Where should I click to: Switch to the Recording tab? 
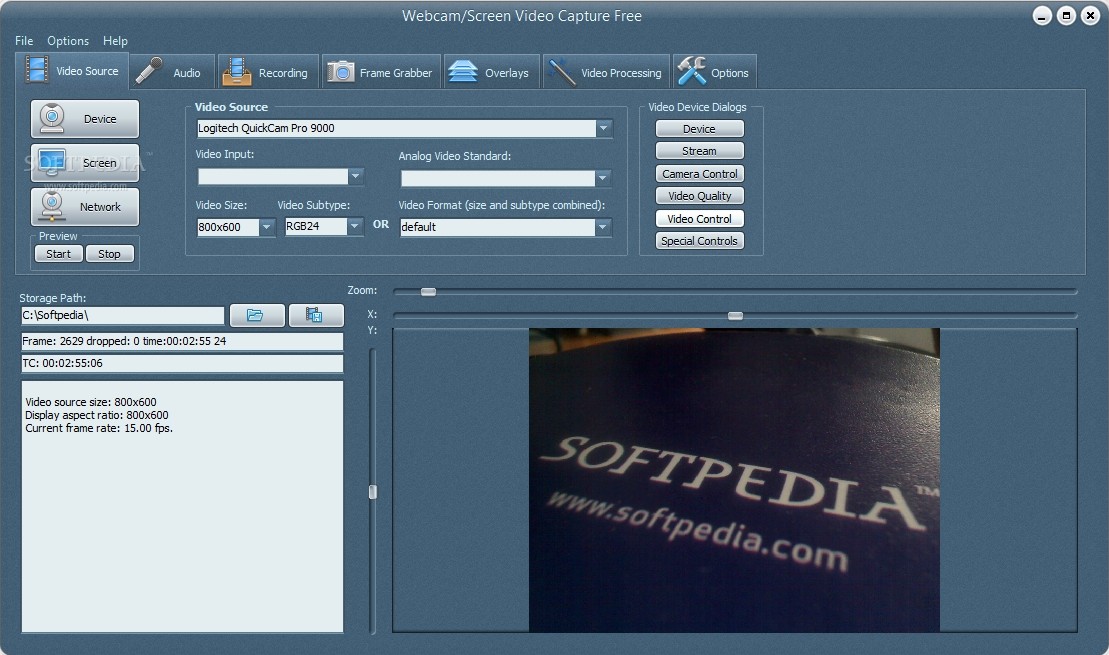point(267,71)
